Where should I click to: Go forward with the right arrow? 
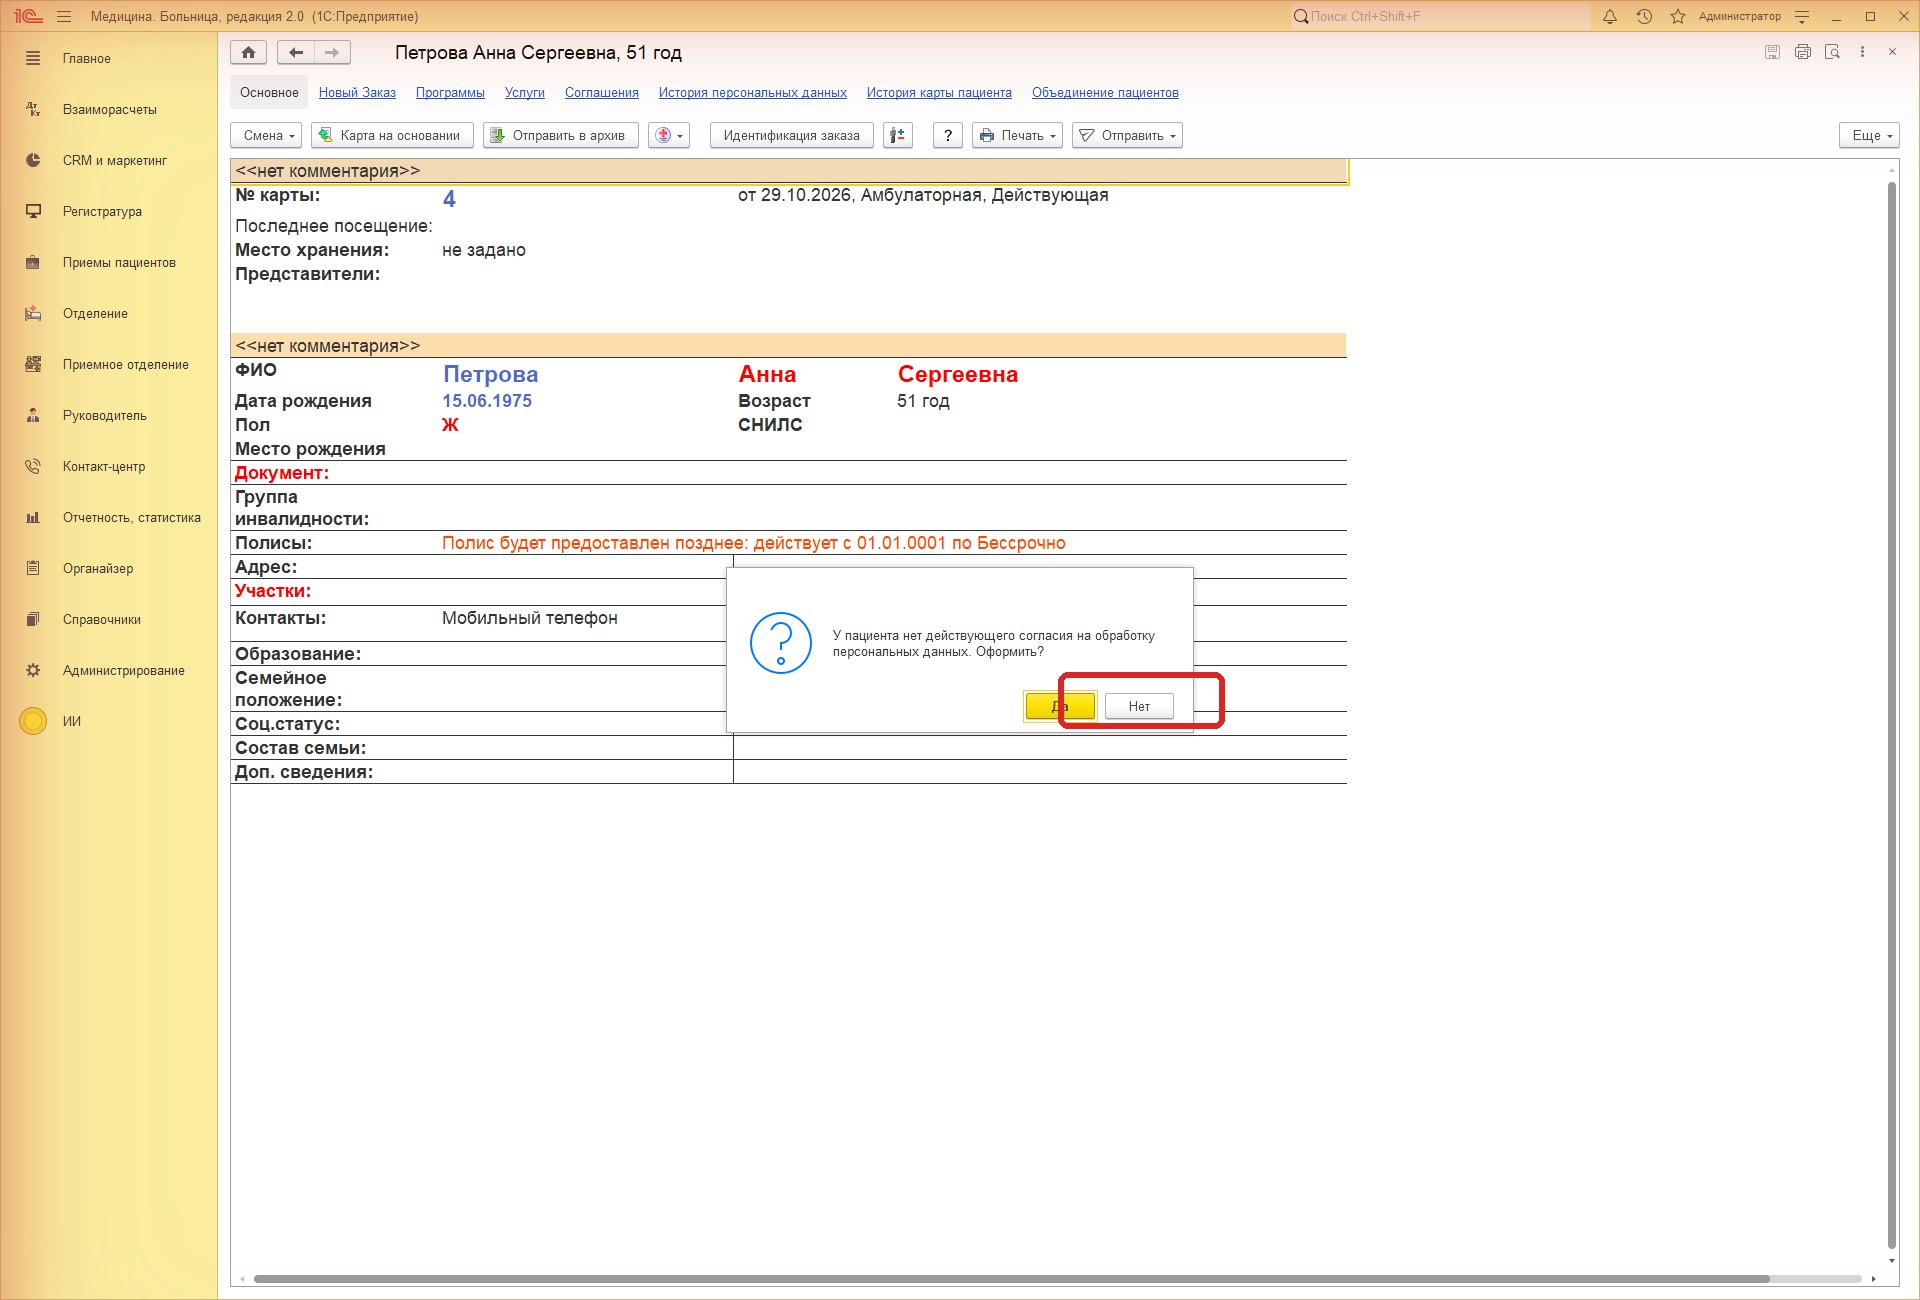(x=333, y=53)
